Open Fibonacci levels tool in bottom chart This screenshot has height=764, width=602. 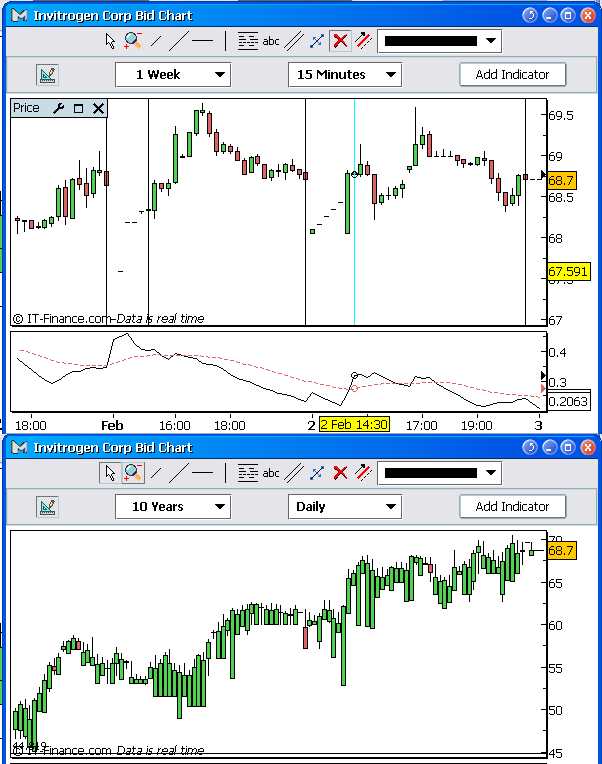(x=248, y=473)
